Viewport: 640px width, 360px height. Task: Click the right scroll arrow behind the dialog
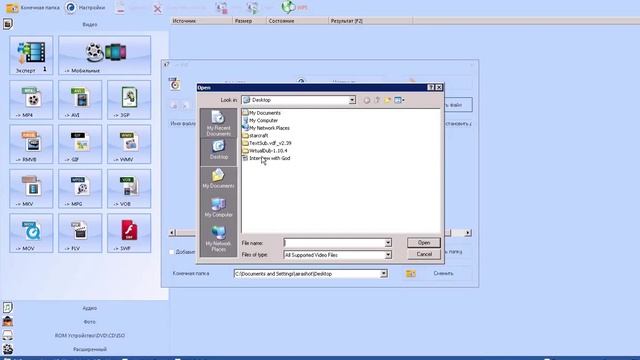468,233
